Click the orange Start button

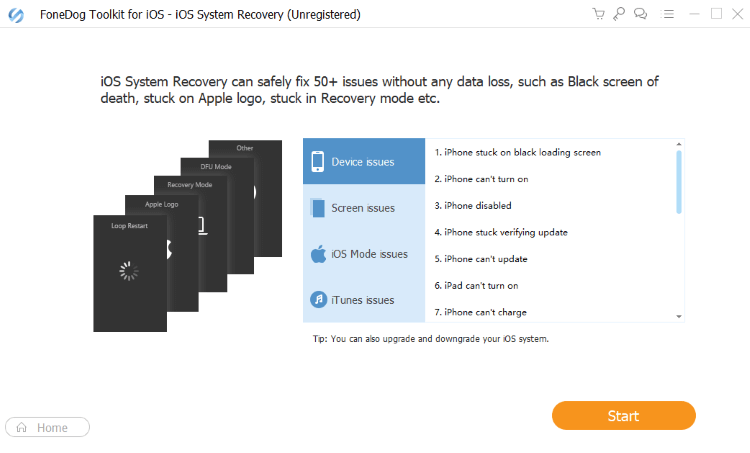(623, 416)
